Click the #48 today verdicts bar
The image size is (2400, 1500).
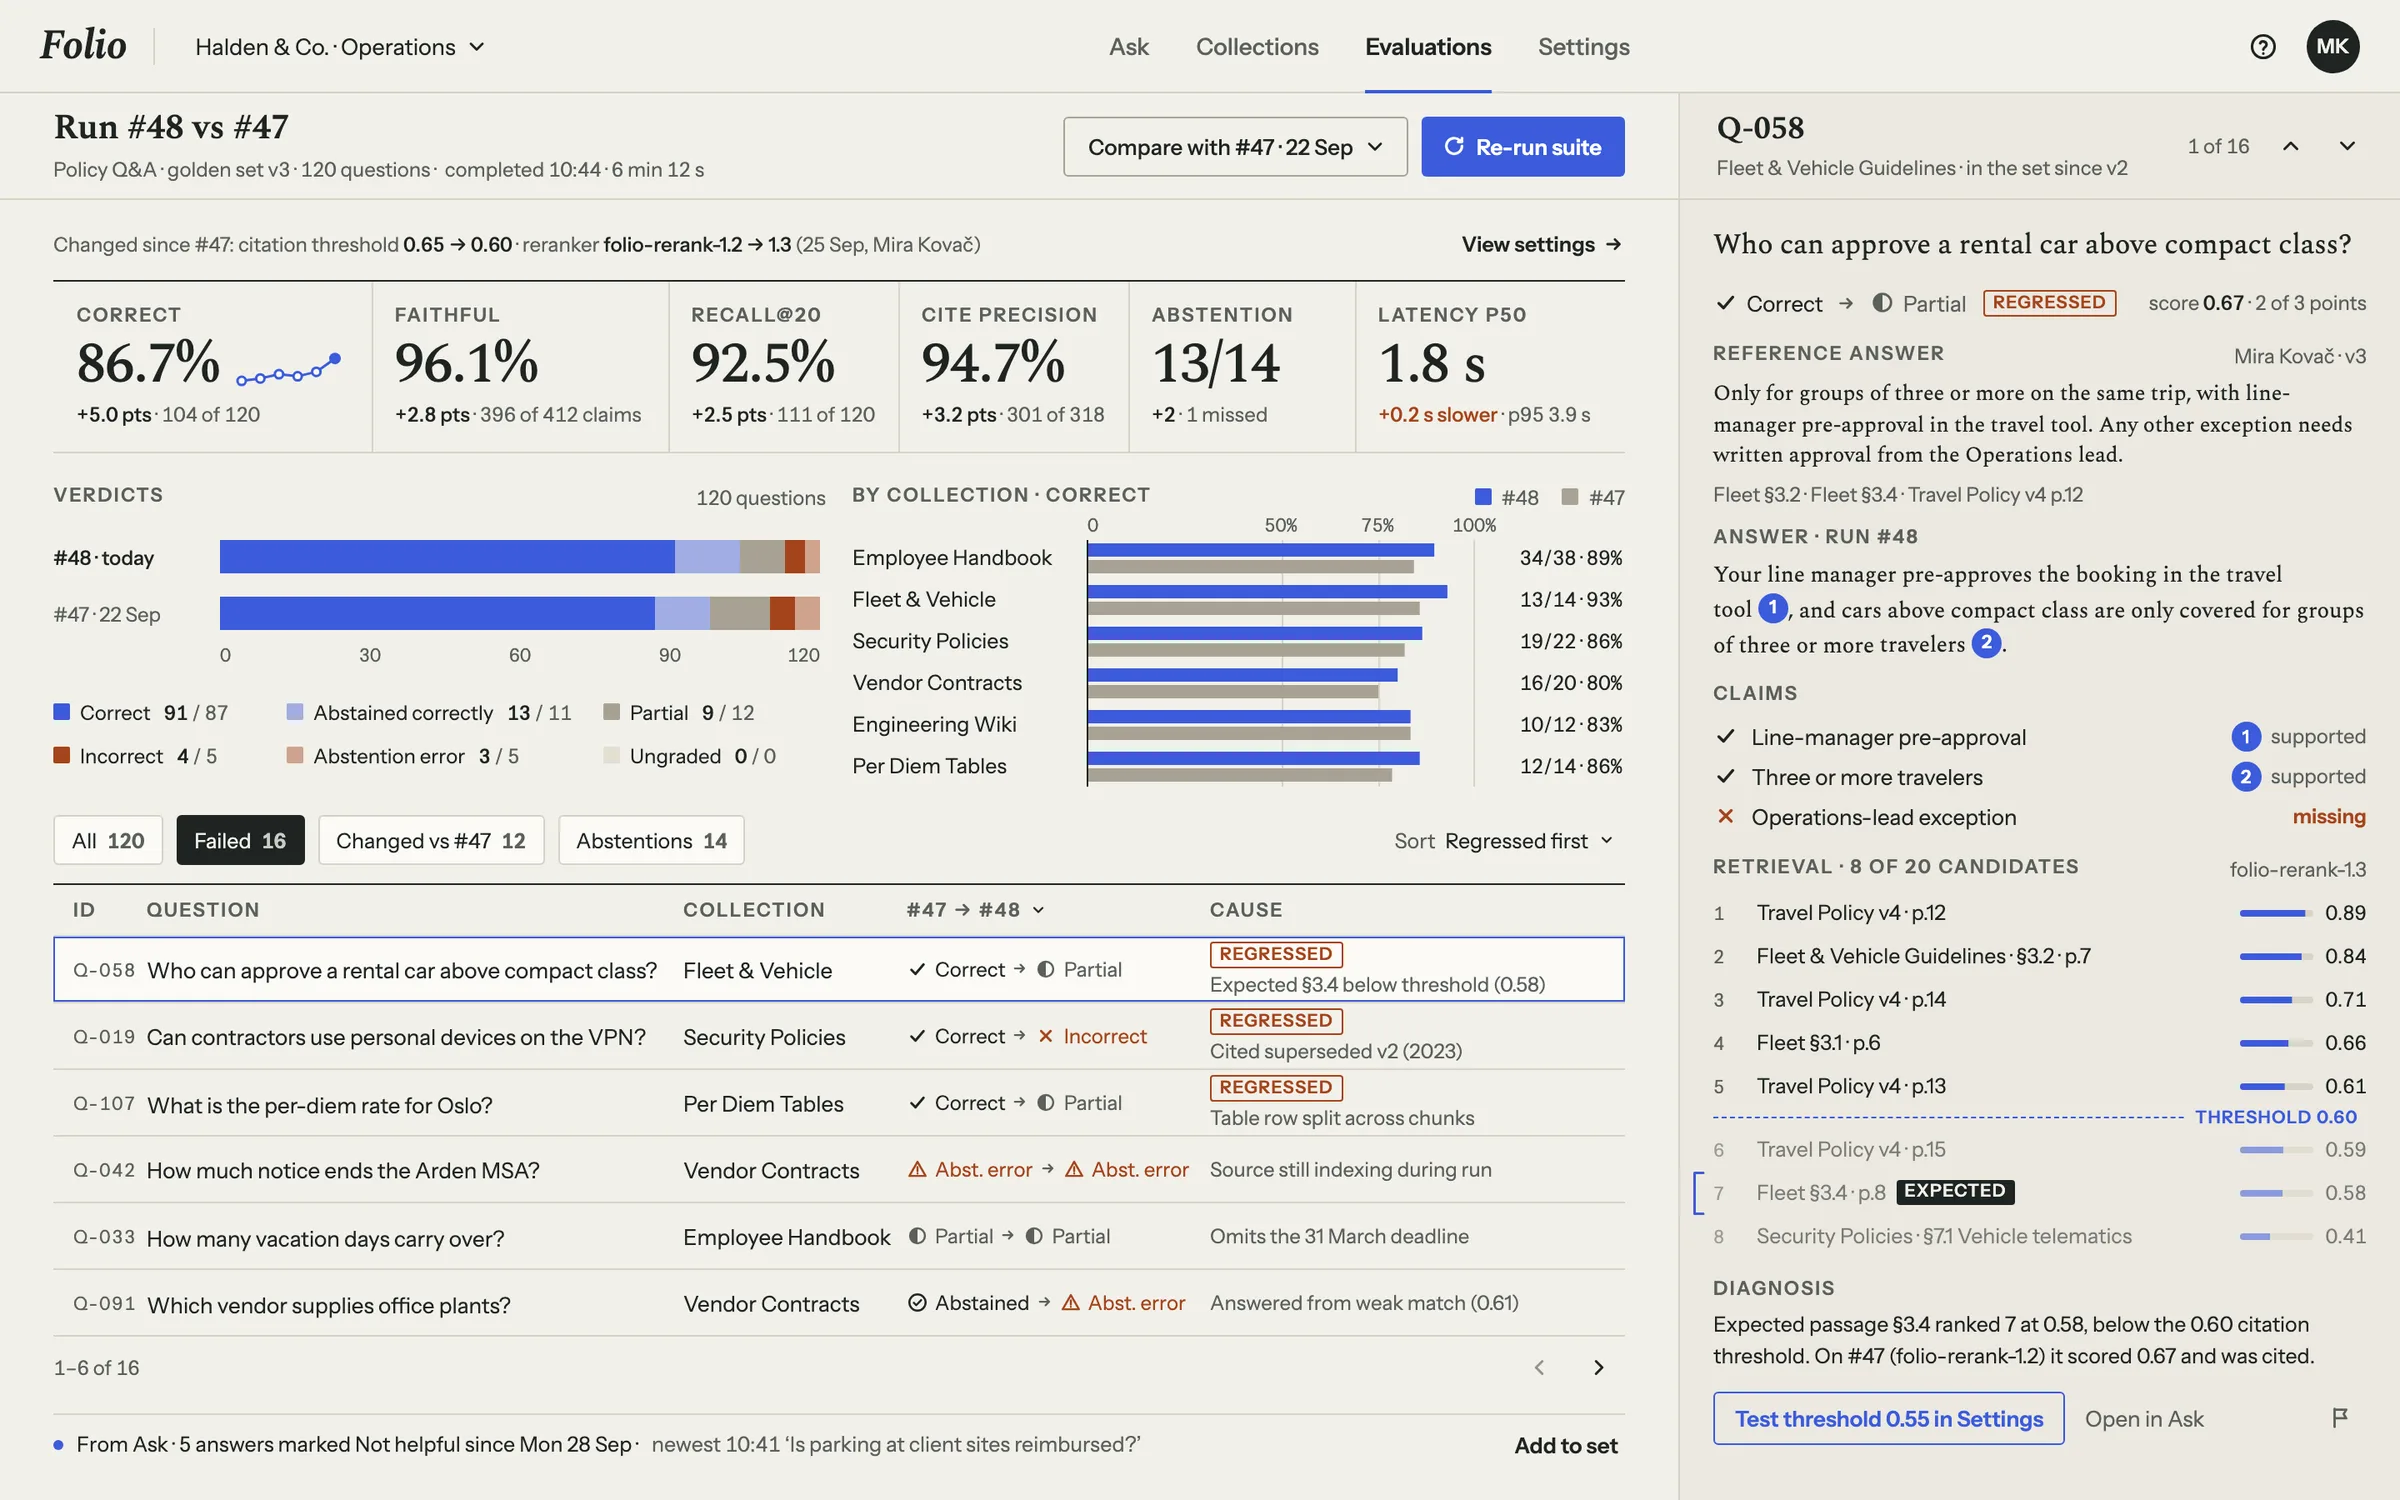click(x=520, y=557)
